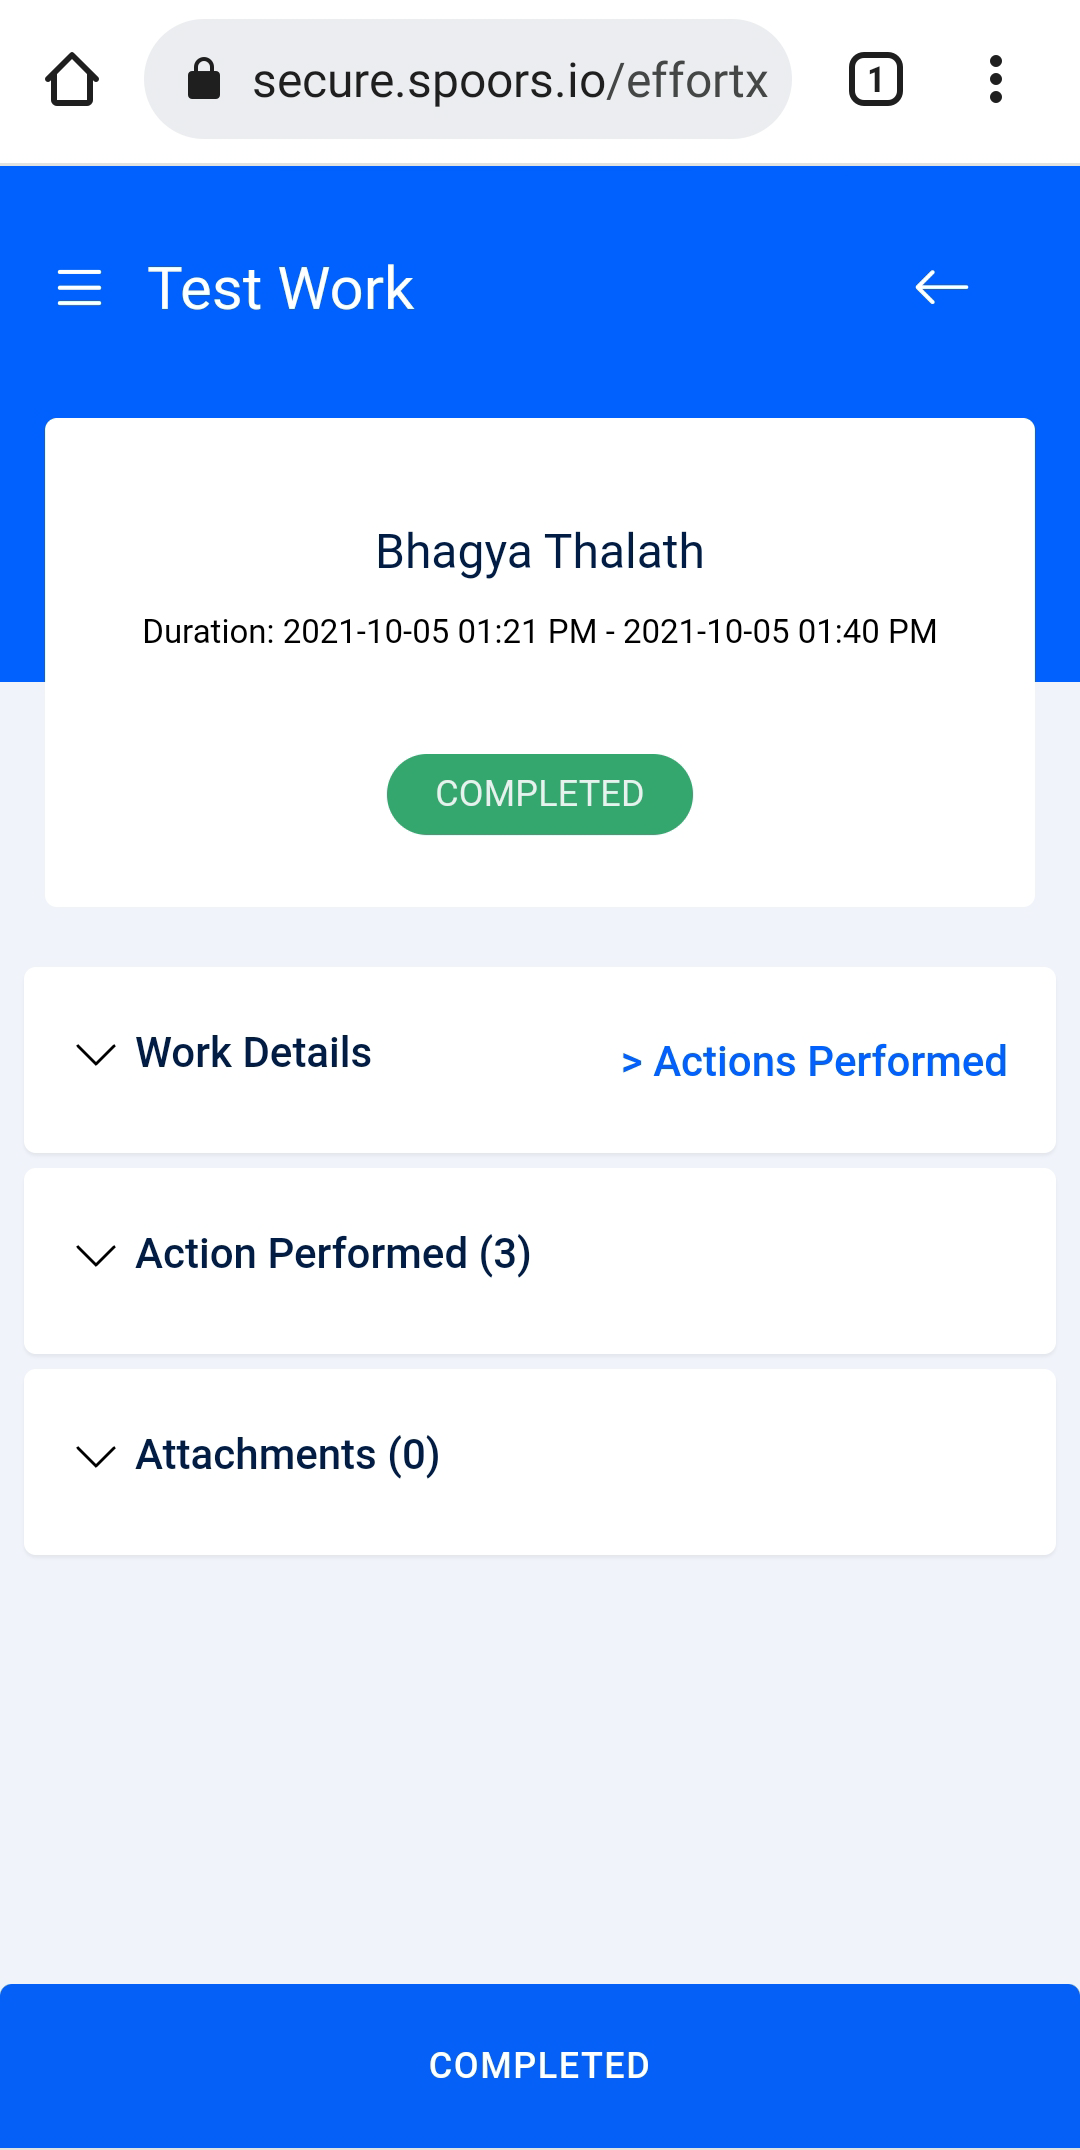Select the Action Performed (3) heading
Viewport: 1080px width, 2150px height.
click(x=333, y=1254)
